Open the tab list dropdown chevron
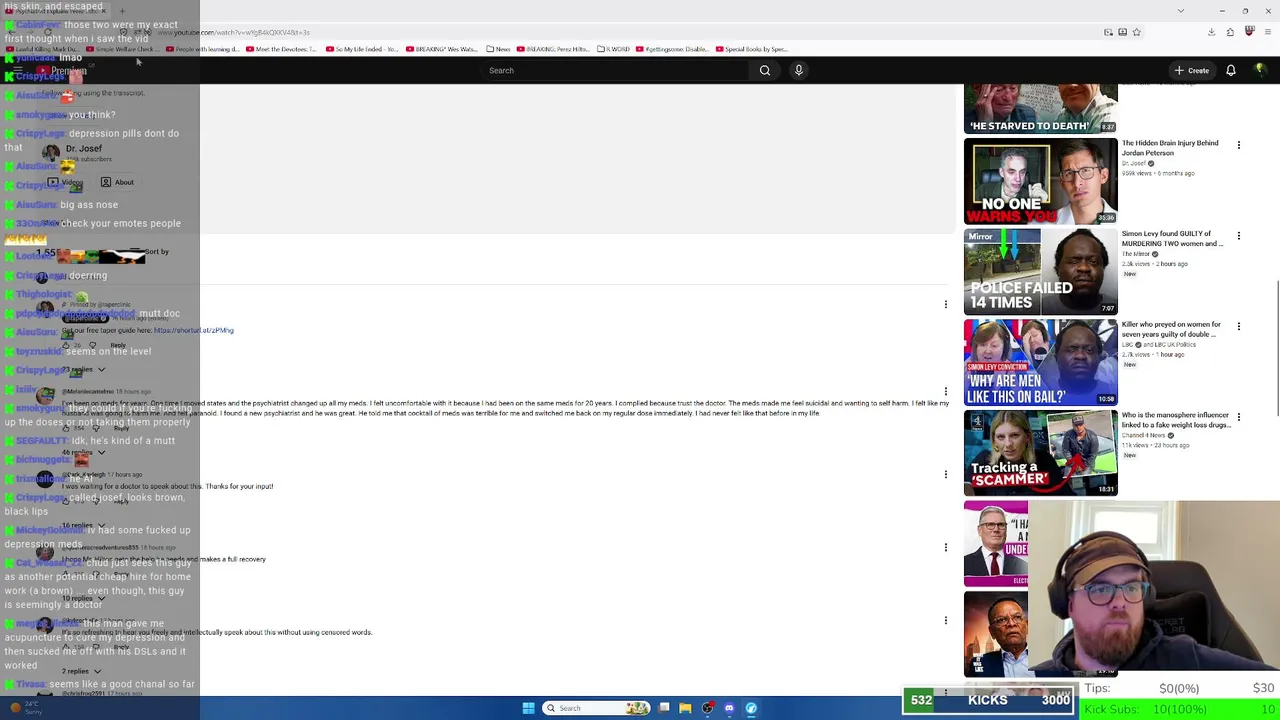The height and width of the screenshot is (720, 1280). coord(1181,11)
